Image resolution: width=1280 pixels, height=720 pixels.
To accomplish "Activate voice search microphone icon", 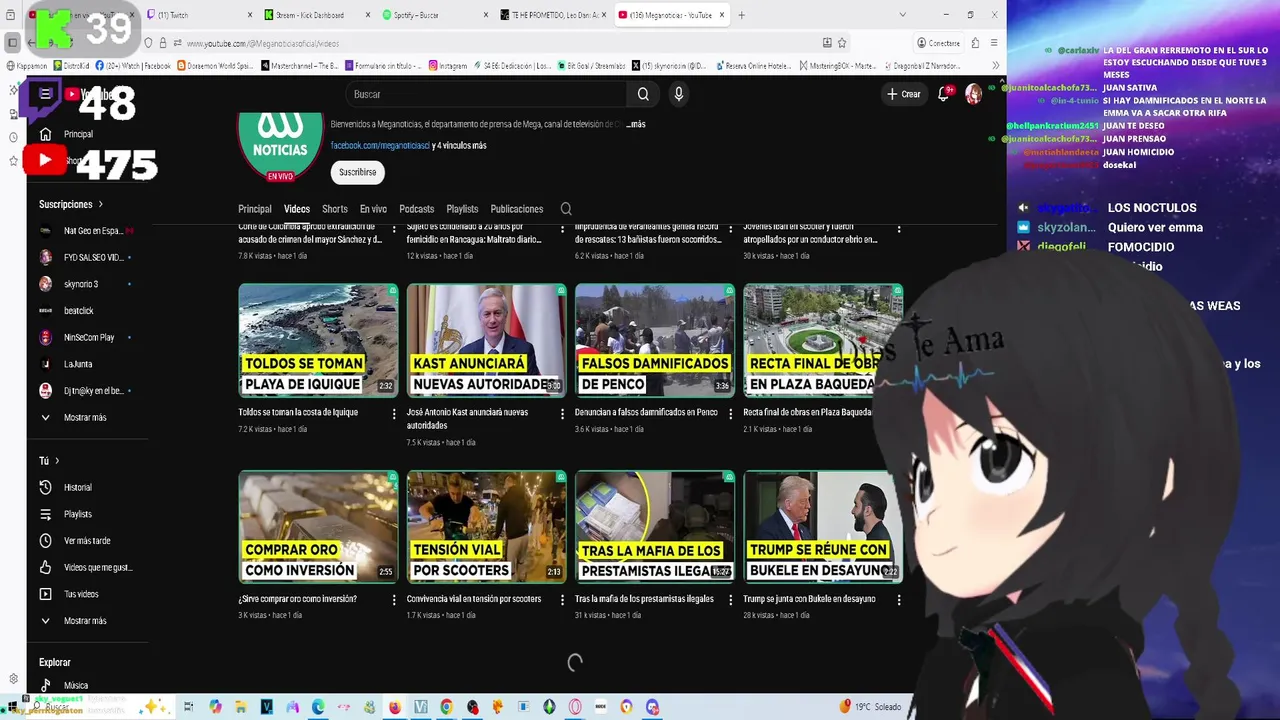I will click(x=678, y=94).
